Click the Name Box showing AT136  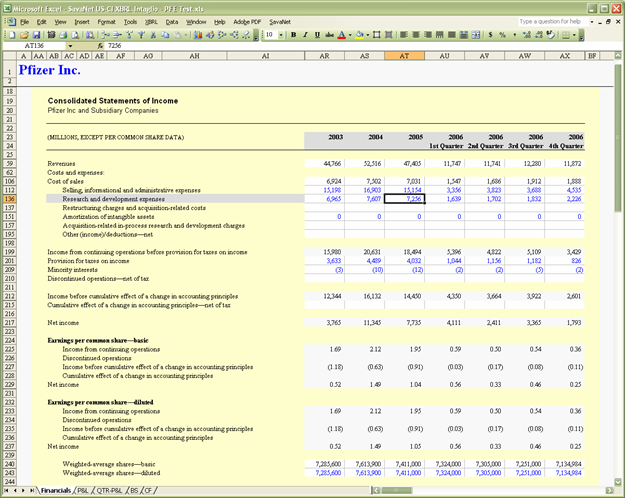pos(35,46)
